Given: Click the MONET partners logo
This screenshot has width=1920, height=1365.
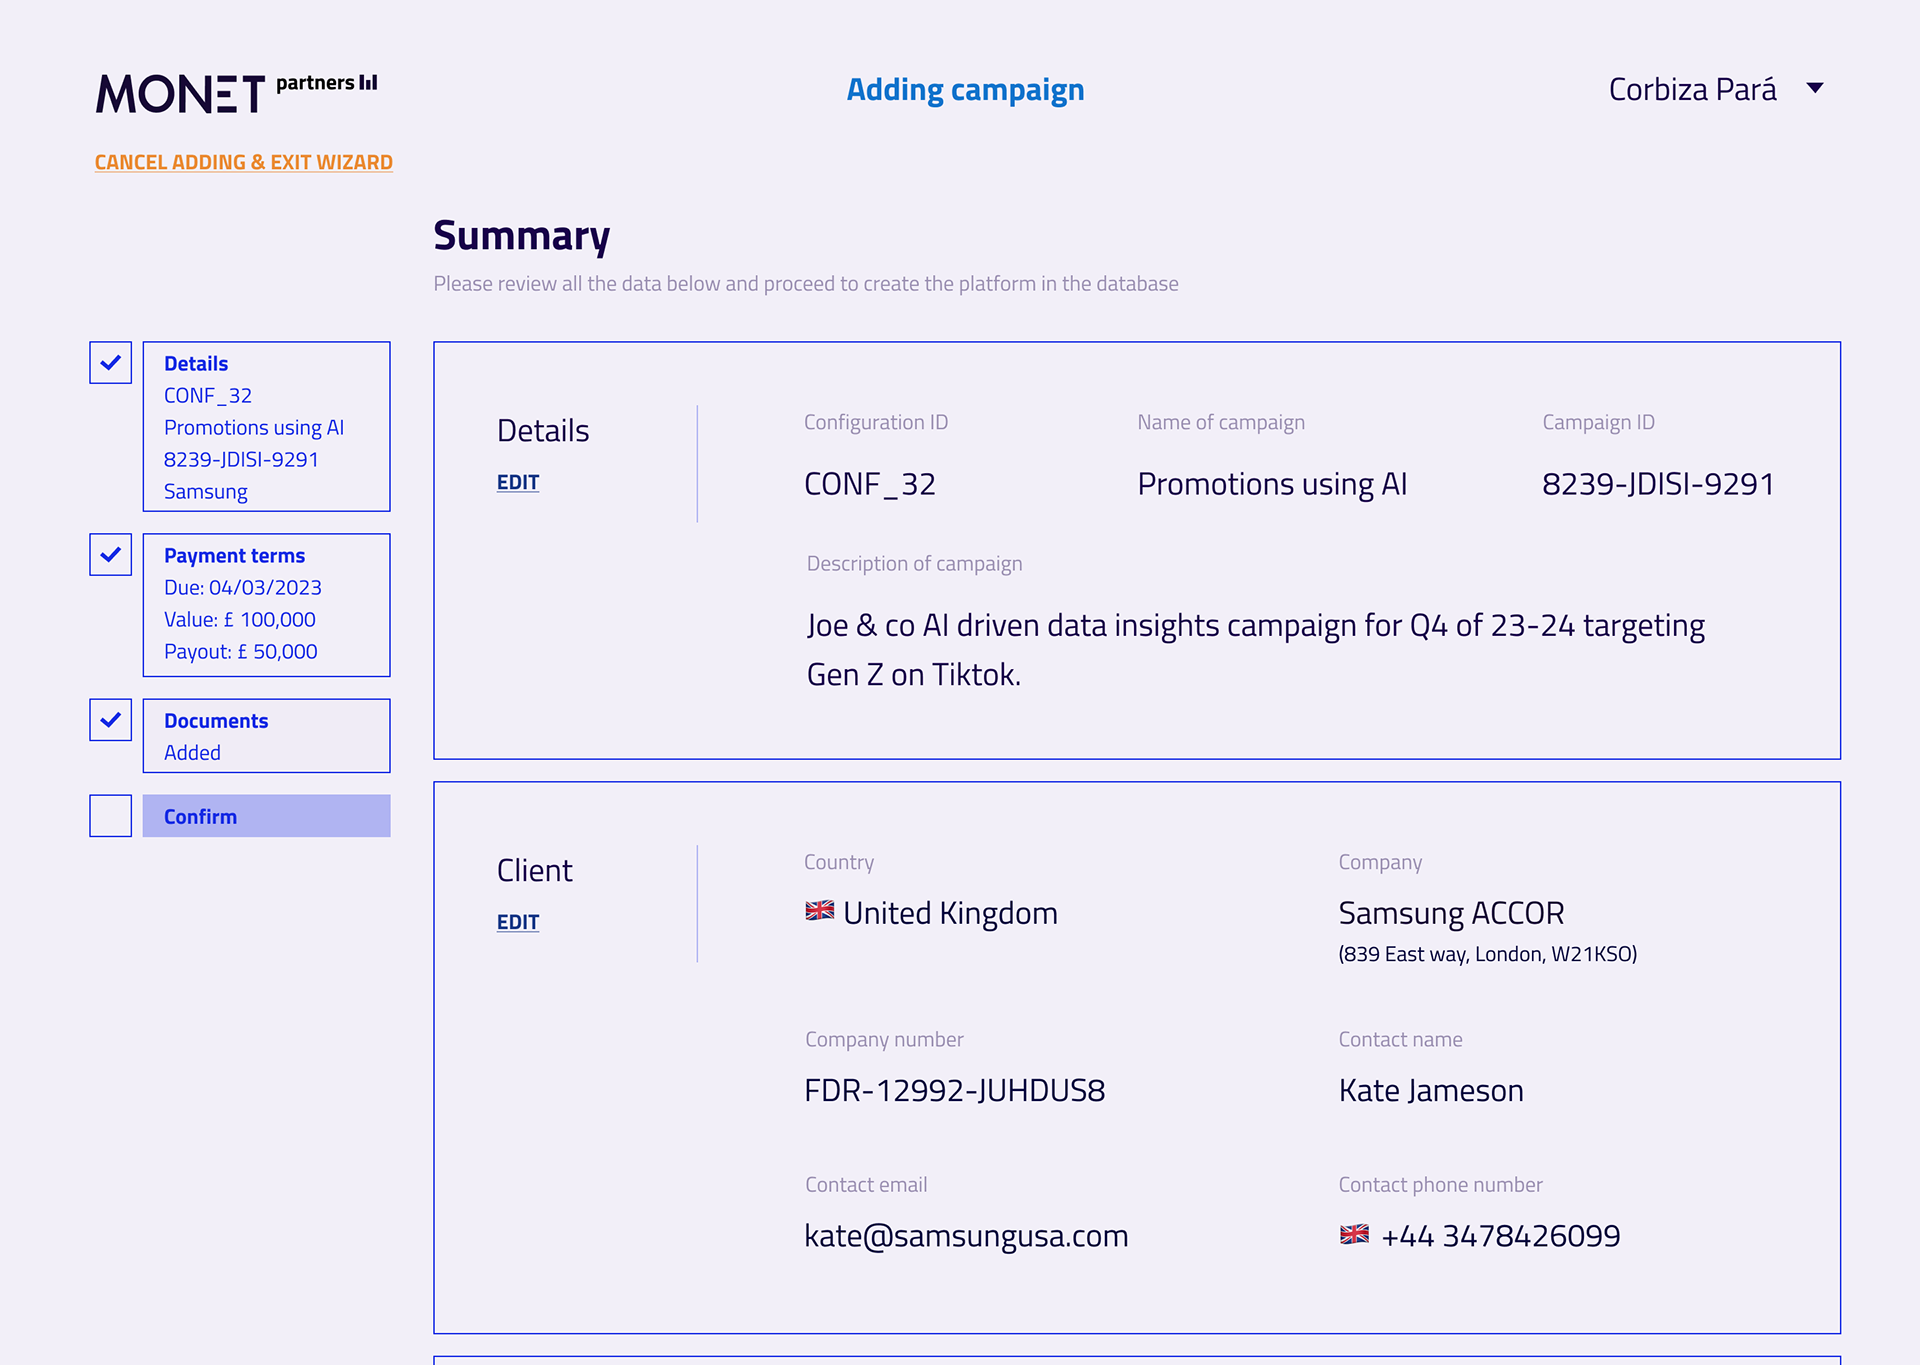Looking at the screenshot, I should [236, 92].
